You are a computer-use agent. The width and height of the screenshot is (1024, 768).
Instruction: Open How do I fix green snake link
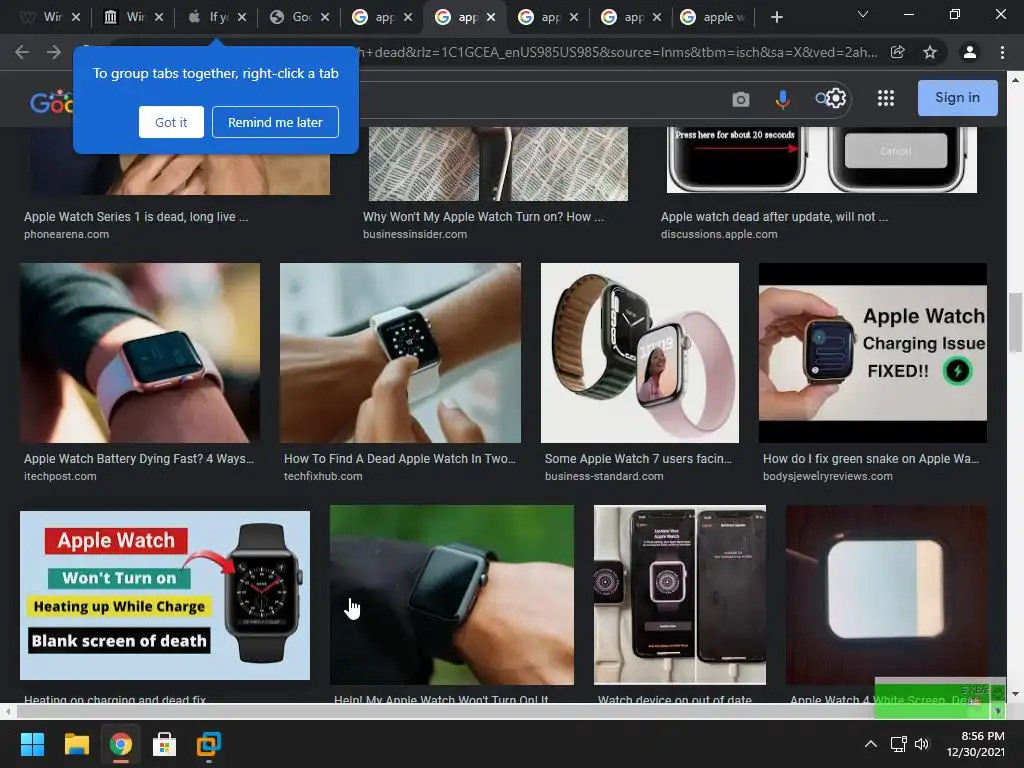click(871, 459)
